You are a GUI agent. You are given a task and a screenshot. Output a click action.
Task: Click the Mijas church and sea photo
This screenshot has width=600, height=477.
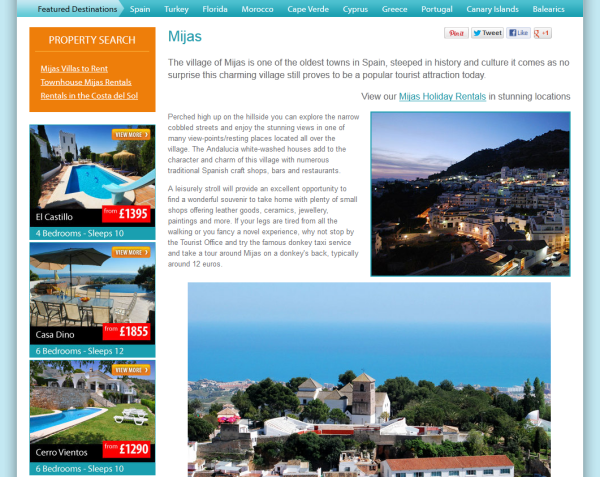click(369, 379)
